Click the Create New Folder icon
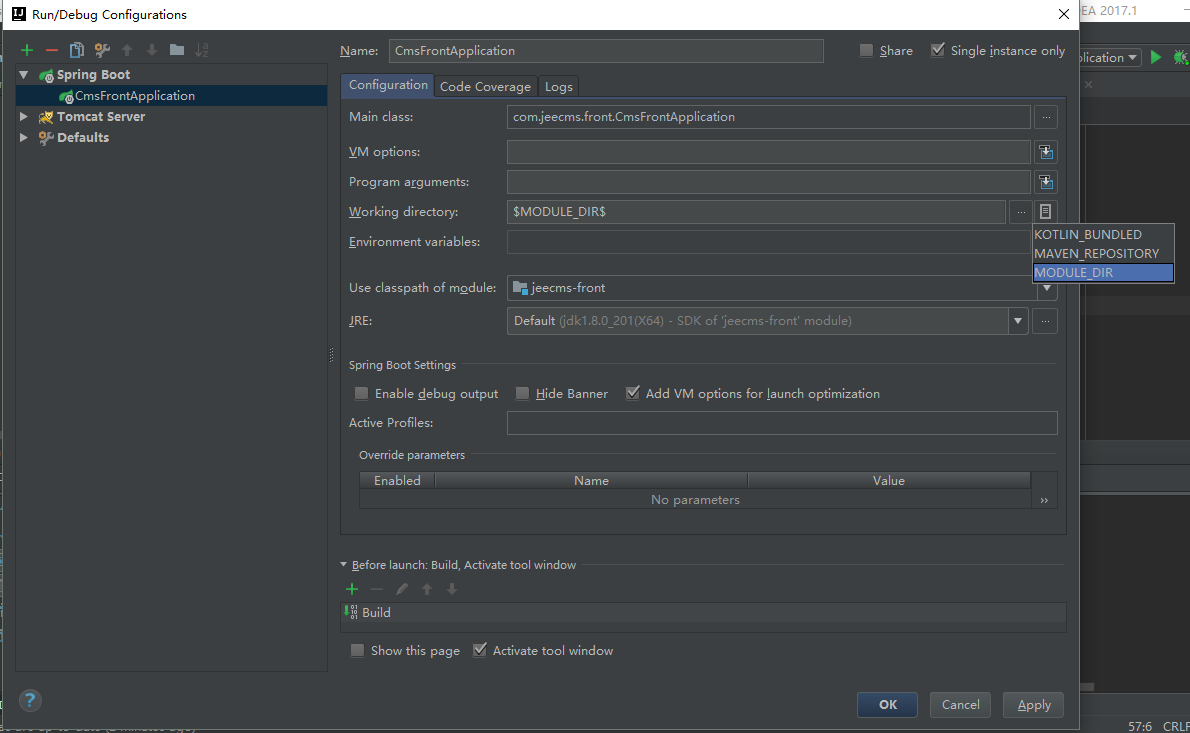This screenshot has width=1190, height=733. click(177, 50)
